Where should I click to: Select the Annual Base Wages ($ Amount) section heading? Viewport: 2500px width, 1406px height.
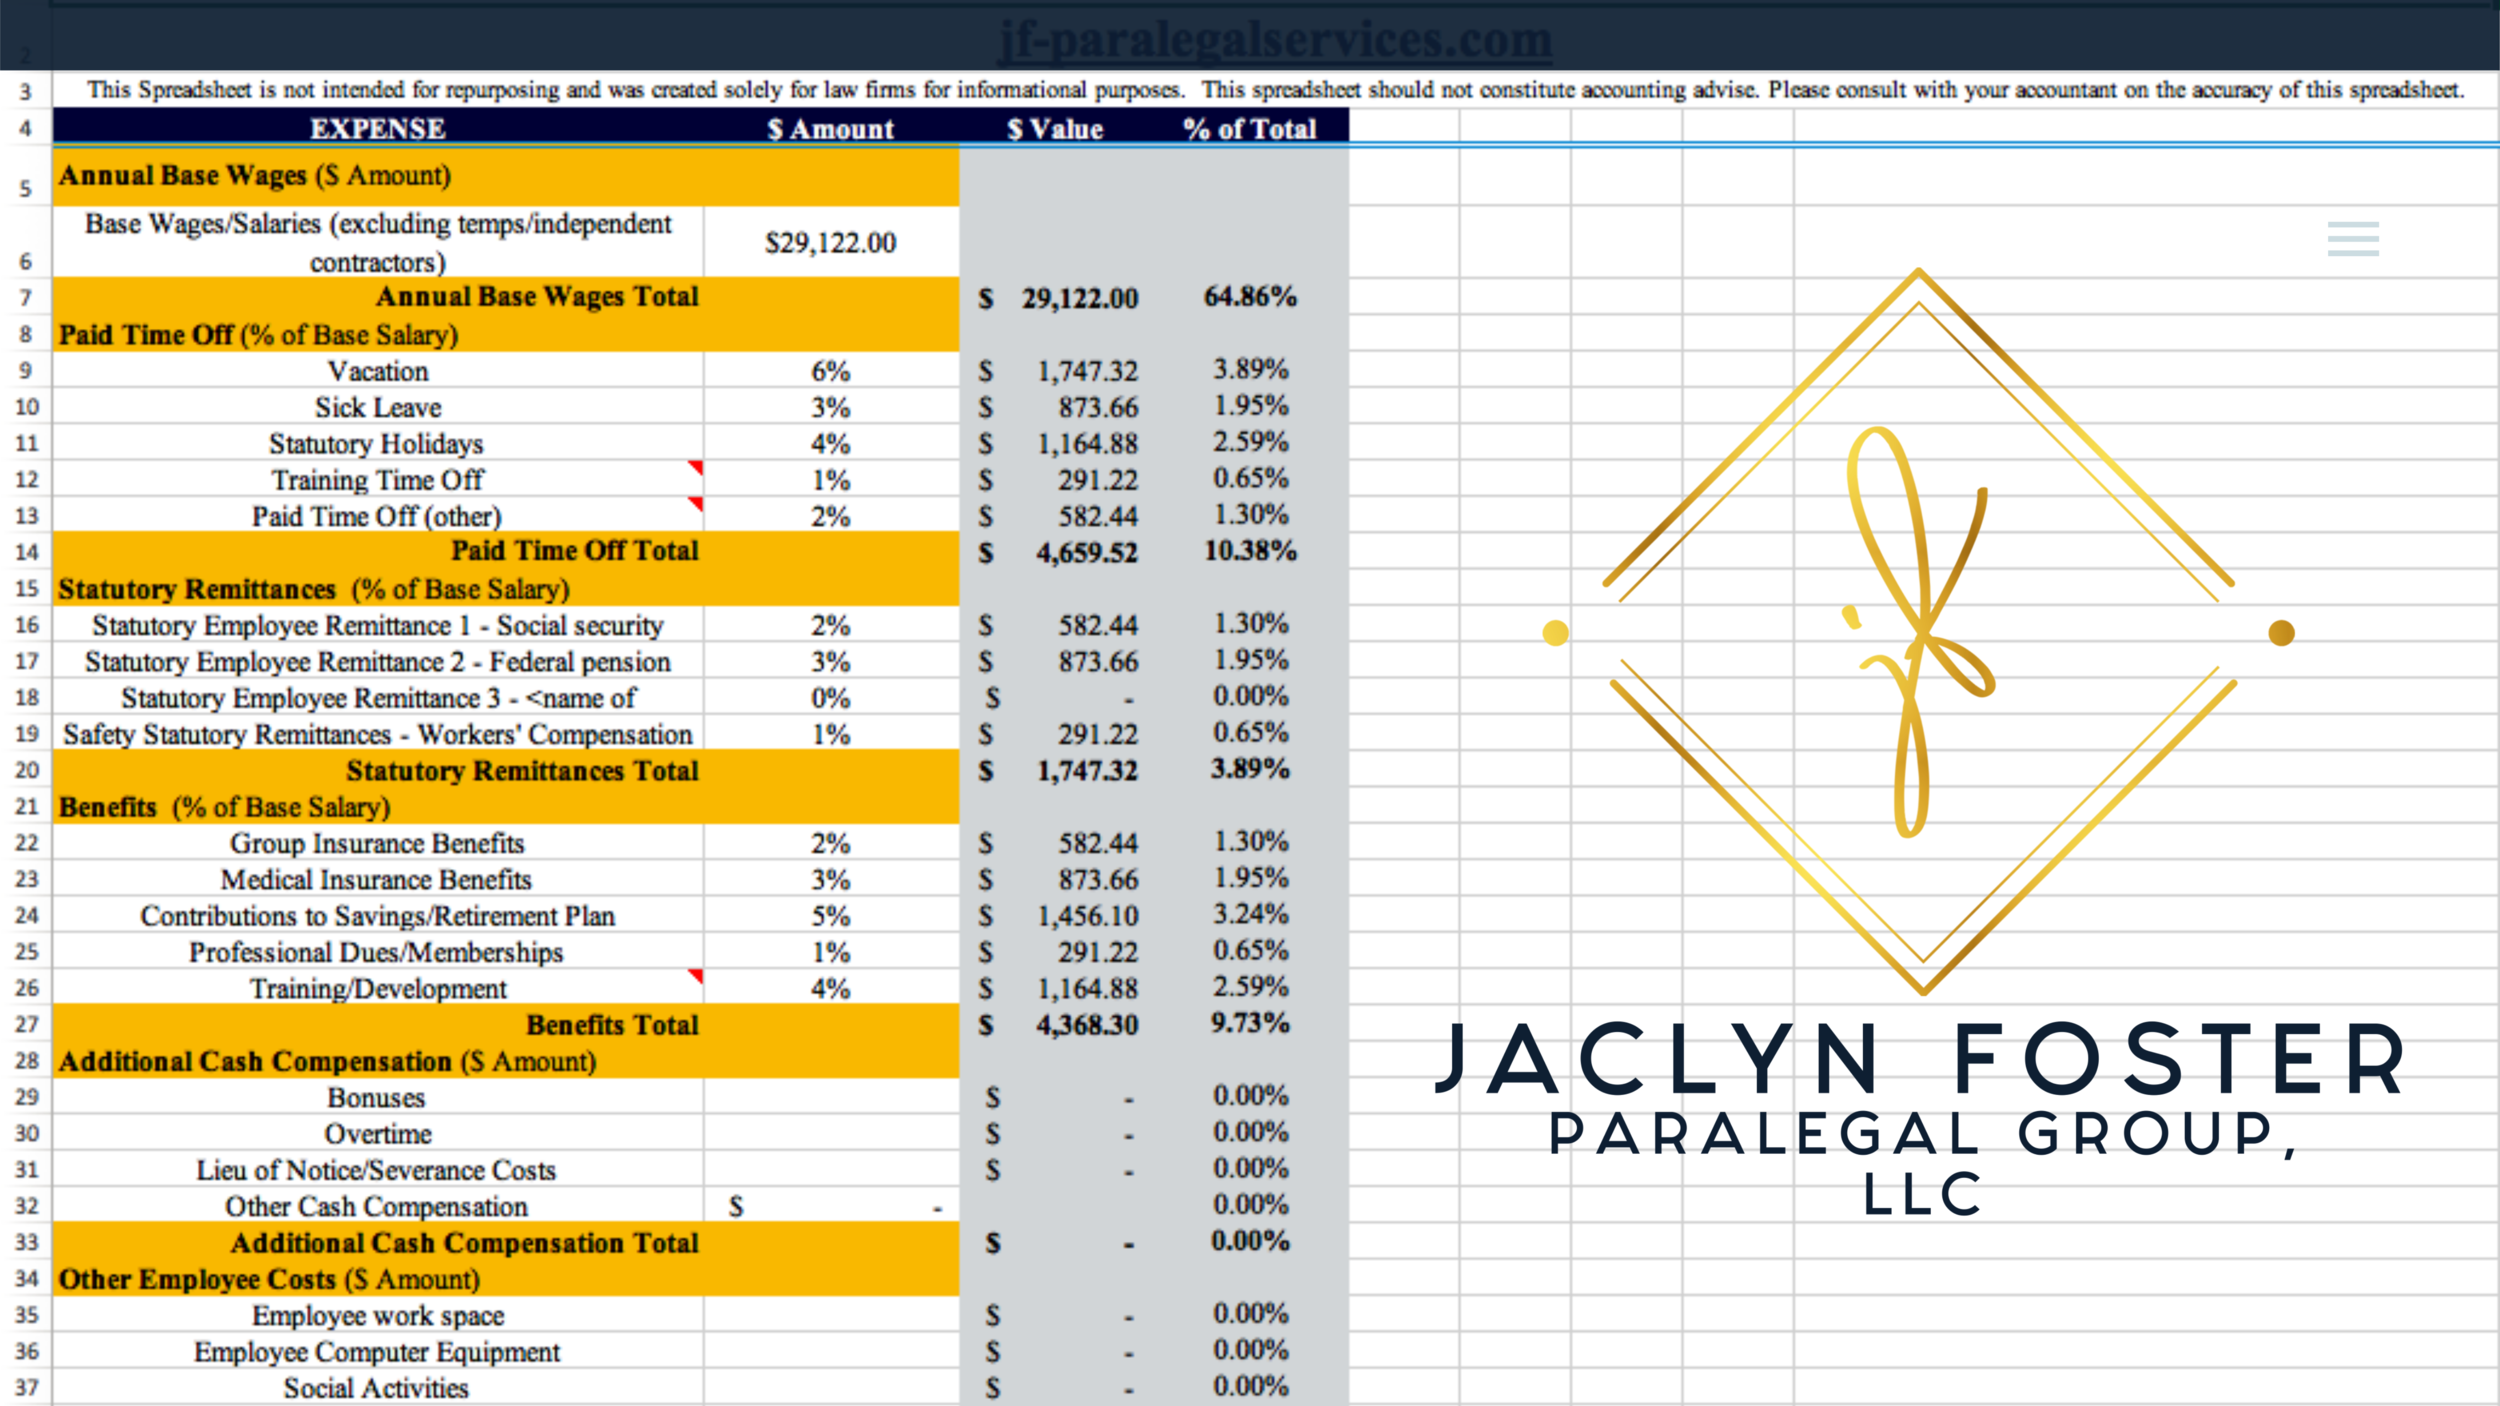255,175
